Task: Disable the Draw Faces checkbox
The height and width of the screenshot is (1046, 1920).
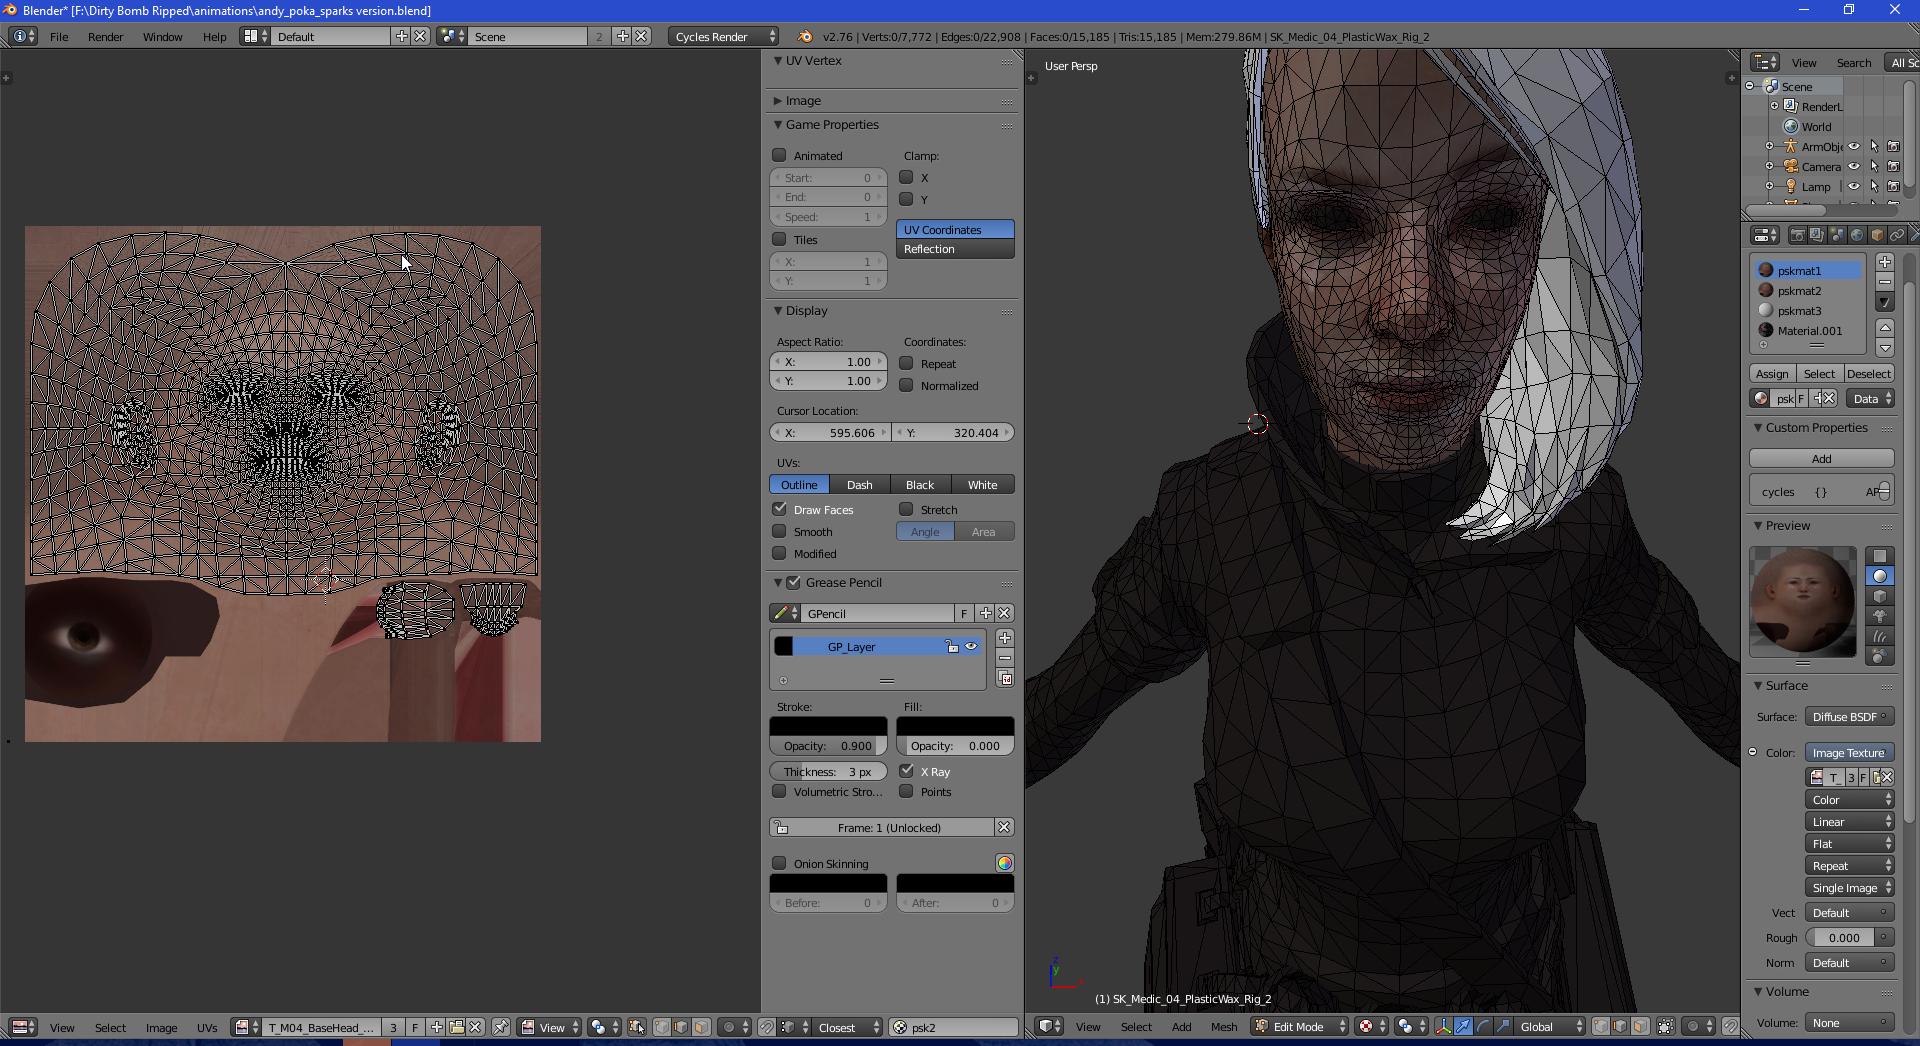Action: tap(780, 509)
